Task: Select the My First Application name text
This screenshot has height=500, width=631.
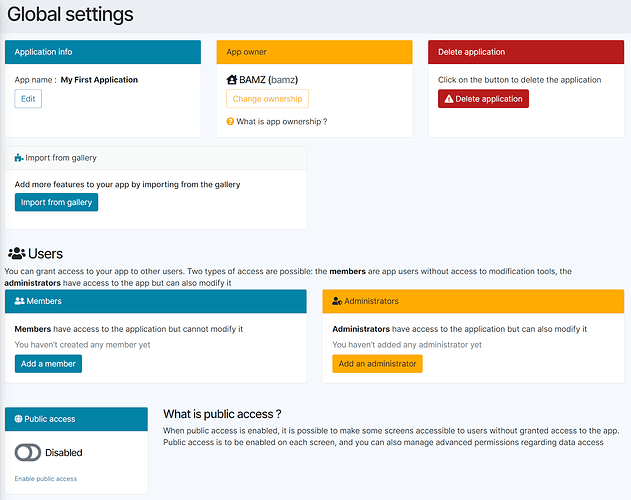Action: coord(99,79)
